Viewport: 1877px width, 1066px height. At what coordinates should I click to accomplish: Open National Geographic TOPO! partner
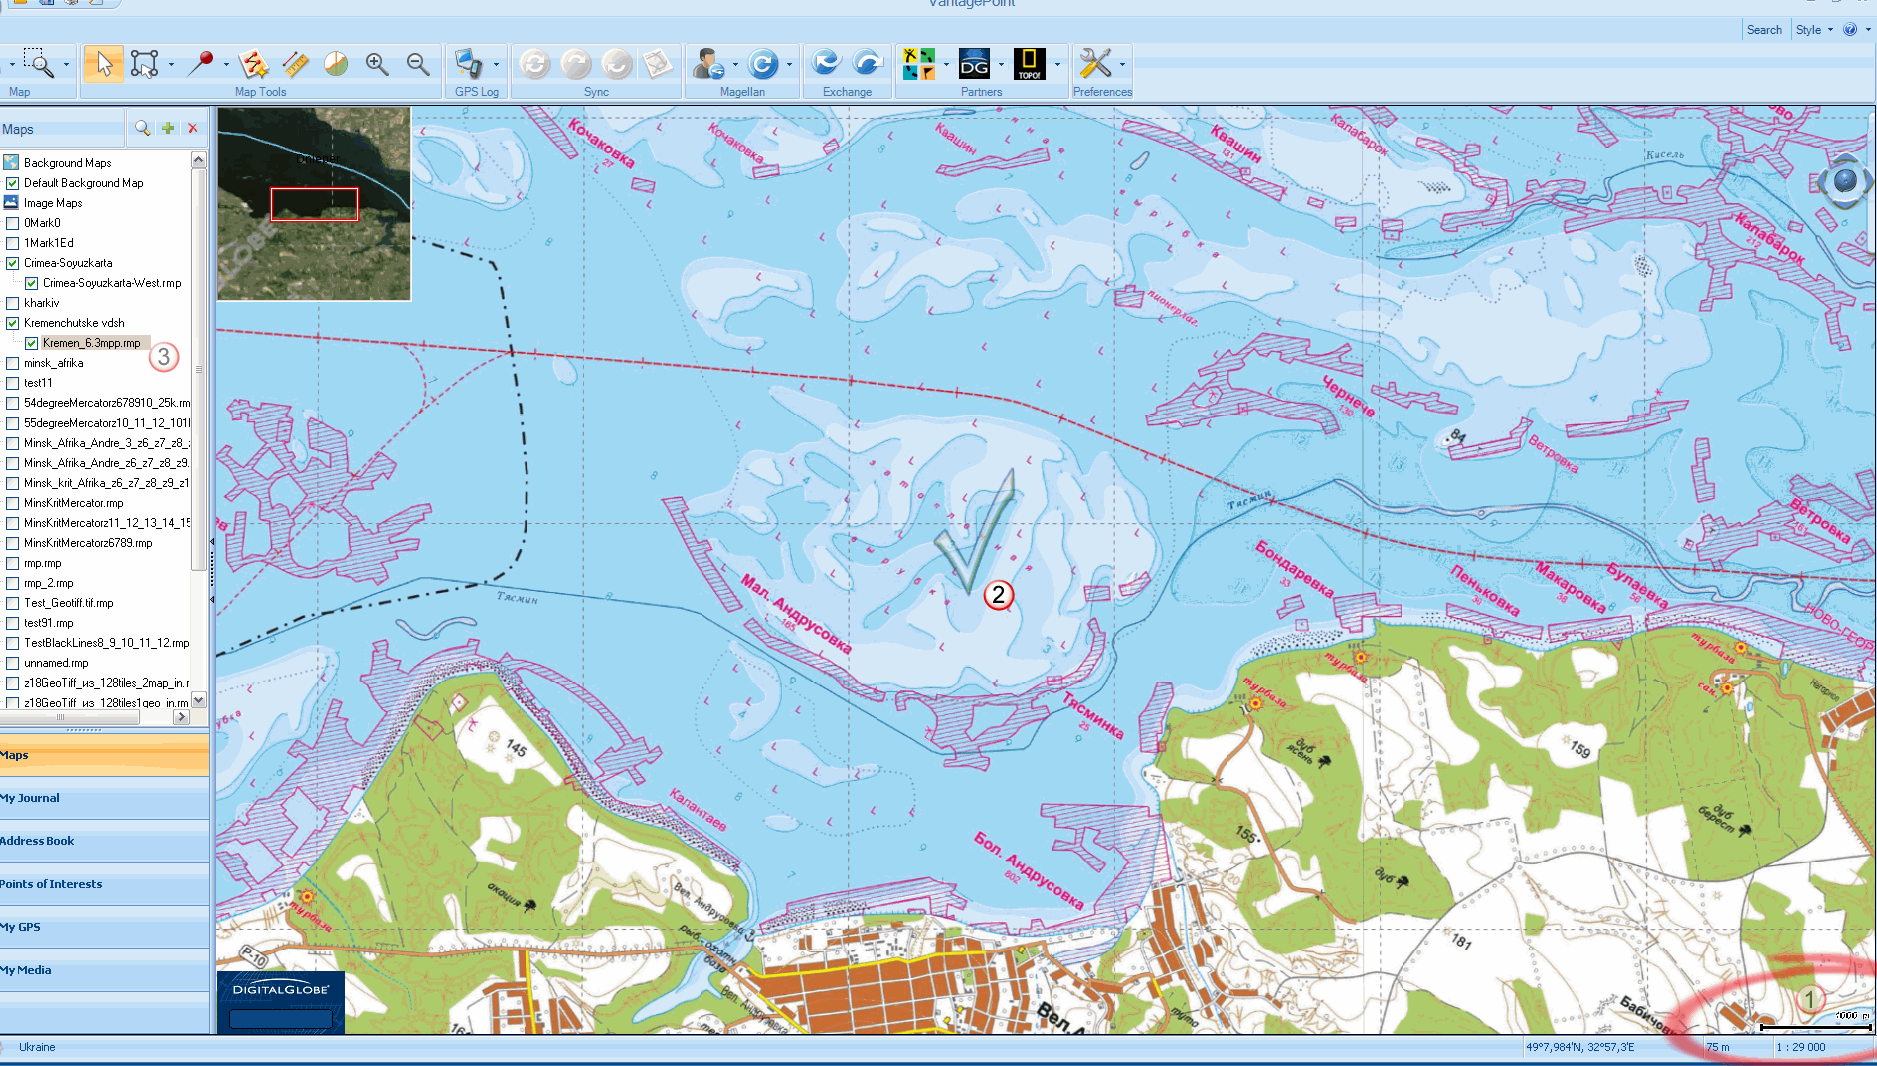coord(1029,65)
